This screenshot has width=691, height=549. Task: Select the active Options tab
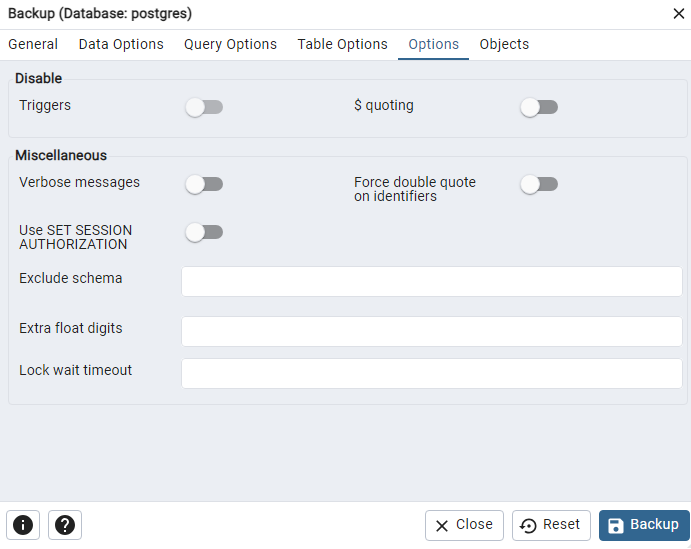coord(433,45)
